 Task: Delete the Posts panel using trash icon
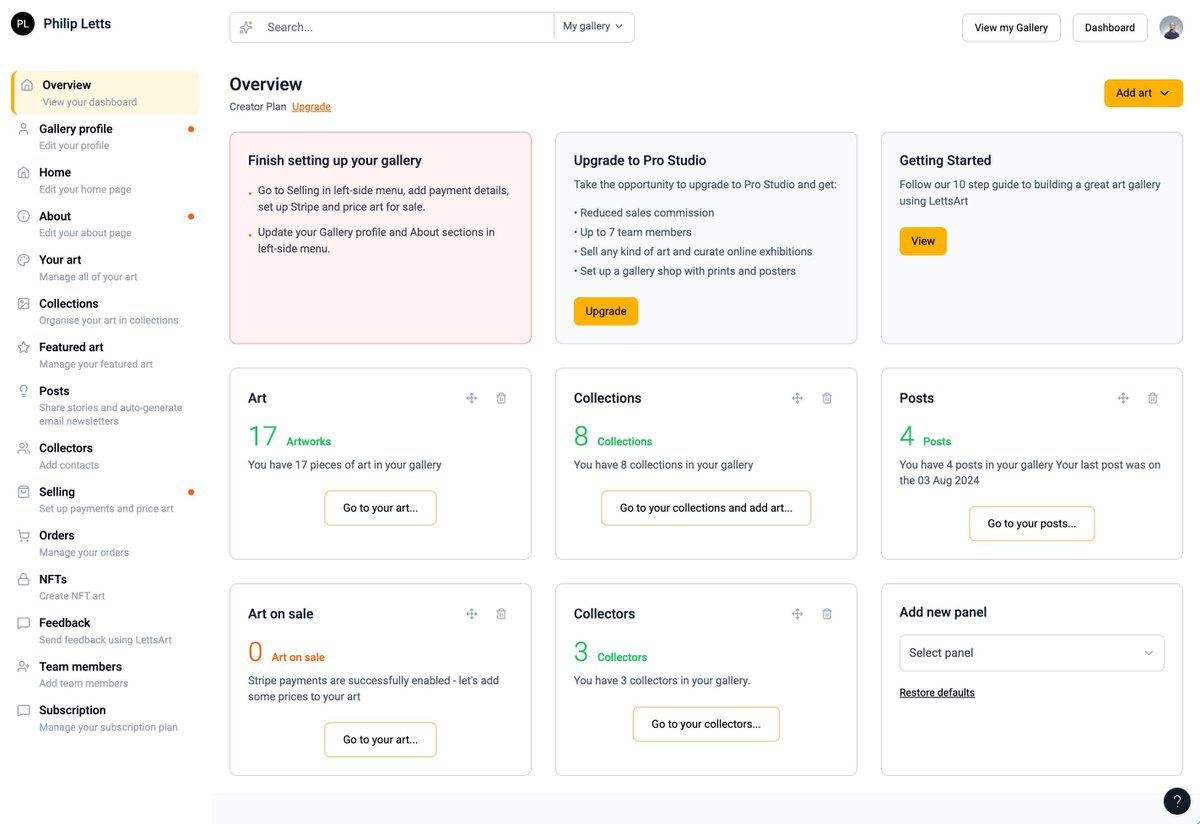1153,398
